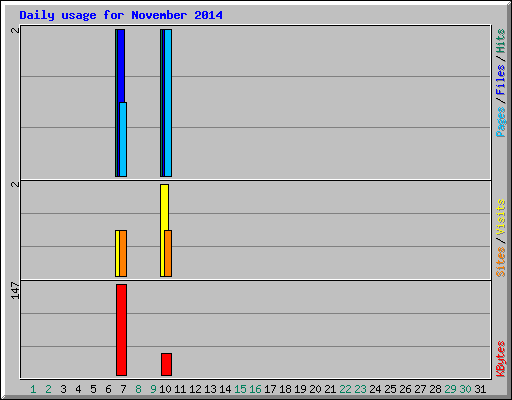Click the 'Visits' legend label

pyautogui.click(x=501, y=217)
